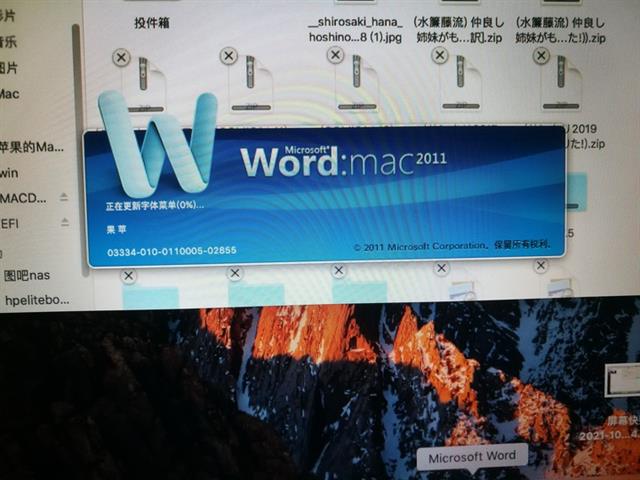This screenshot has height=480, width=640.
Task: Select the zip archive icon beneath 投件箱
Action: click(x=146, y=84)
